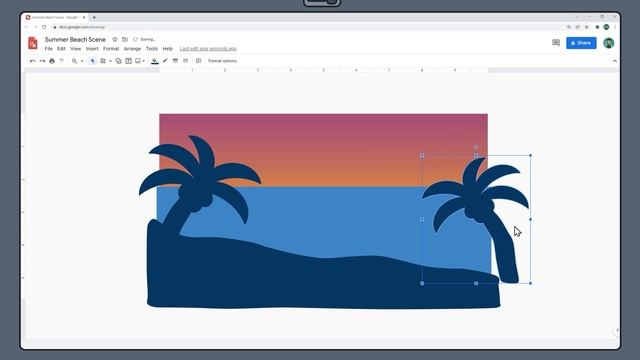Click the browser profile avatar in toolbar
This screenshot has width=640, height=360.
(x=606, y=27)
